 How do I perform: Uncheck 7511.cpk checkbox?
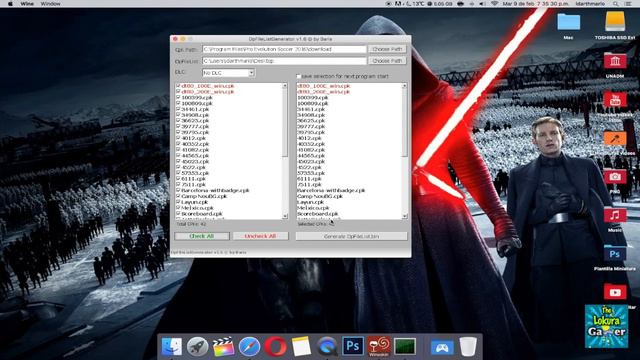tap(178, 184)
